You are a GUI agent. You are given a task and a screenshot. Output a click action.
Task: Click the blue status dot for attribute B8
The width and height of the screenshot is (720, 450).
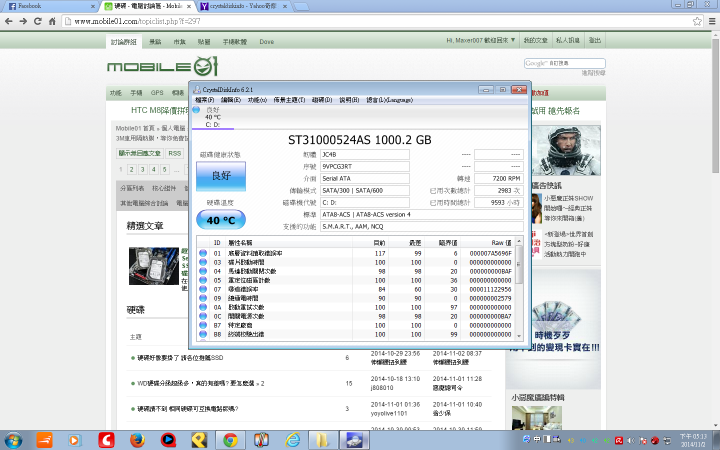pos(203,334)
